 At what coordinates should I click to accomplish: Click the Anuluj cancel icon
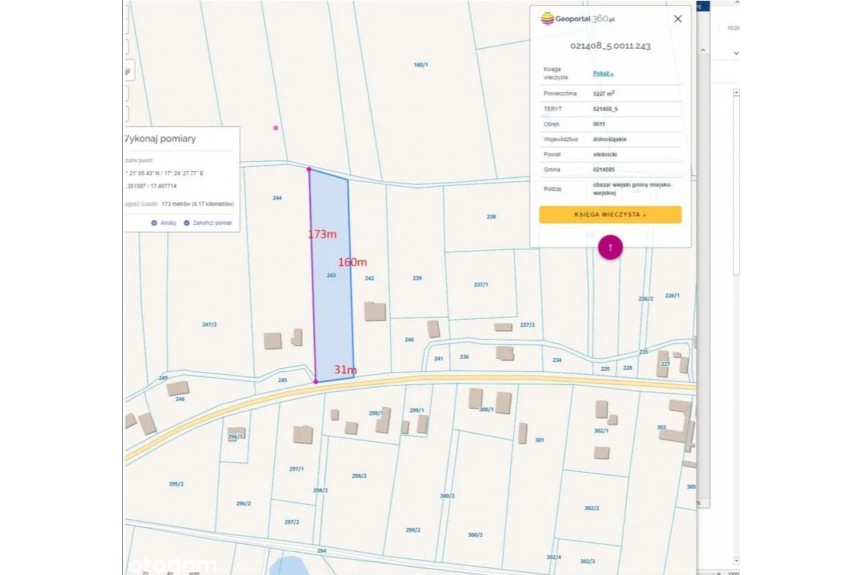(154, 222)
